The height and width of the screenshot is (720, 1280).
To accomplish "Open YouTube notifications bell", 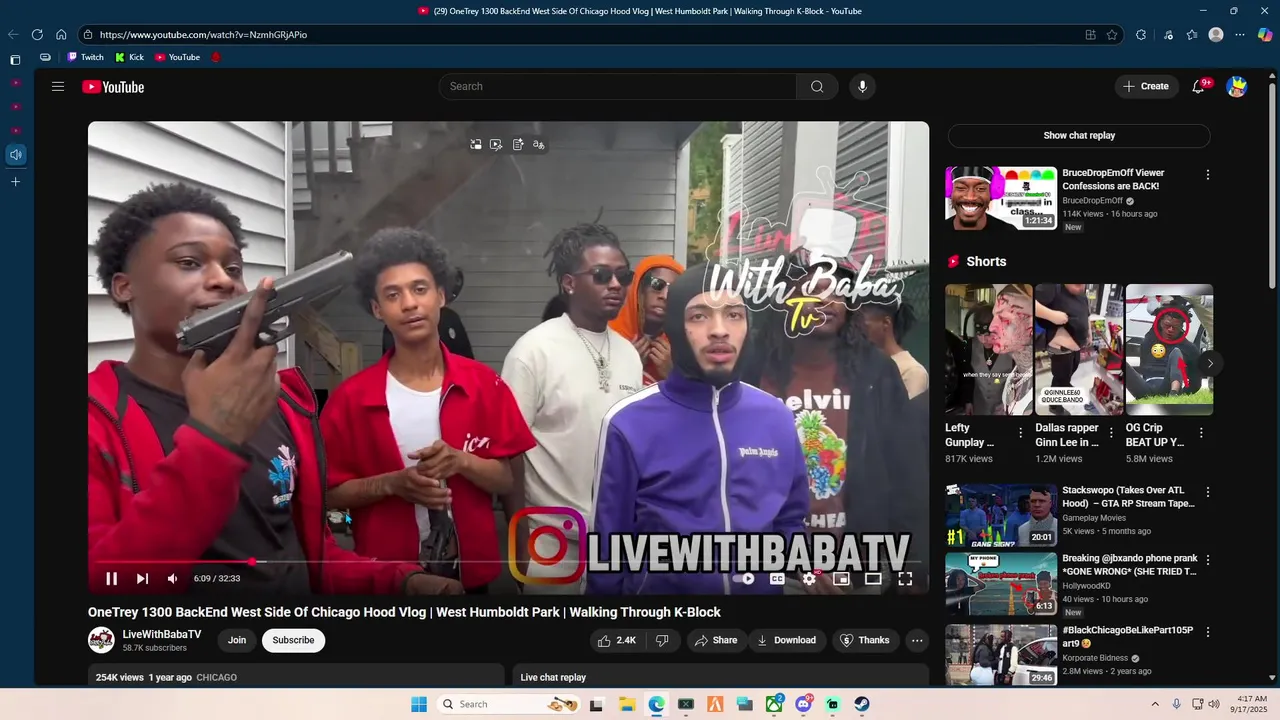I will click(1198, 86).
